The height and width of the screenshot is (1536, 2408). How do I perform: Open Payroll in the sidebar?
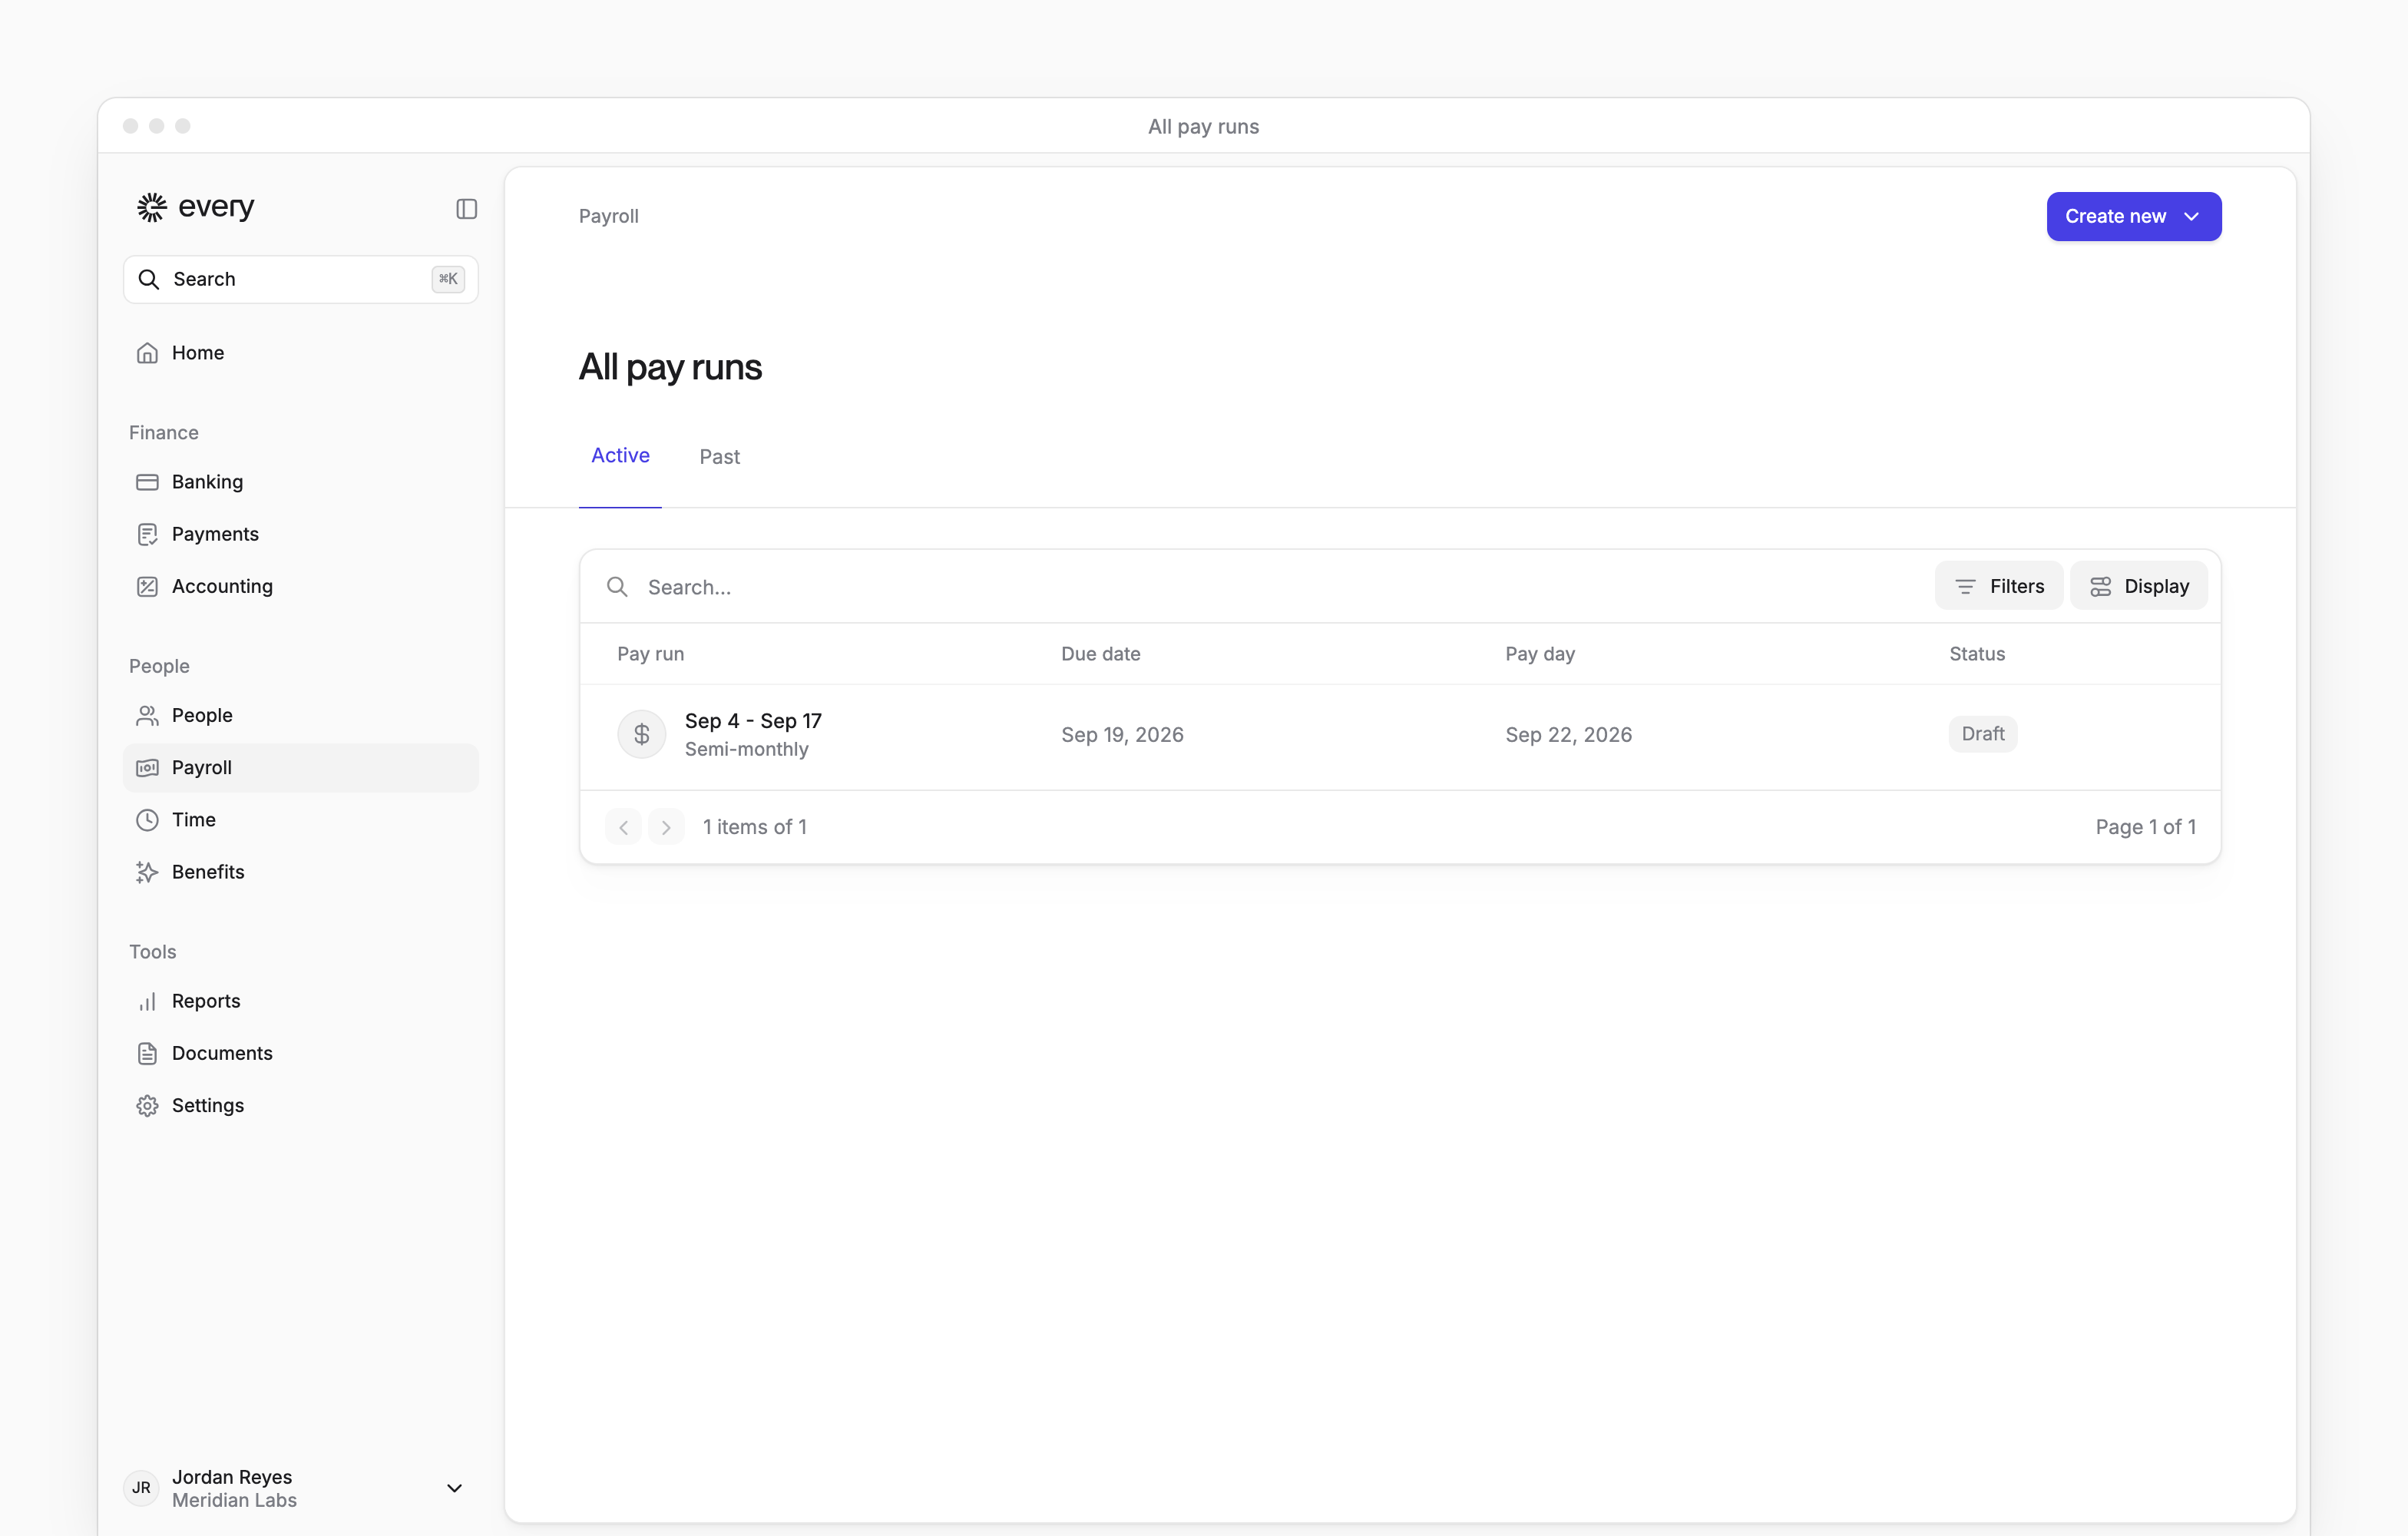(301, 767)
